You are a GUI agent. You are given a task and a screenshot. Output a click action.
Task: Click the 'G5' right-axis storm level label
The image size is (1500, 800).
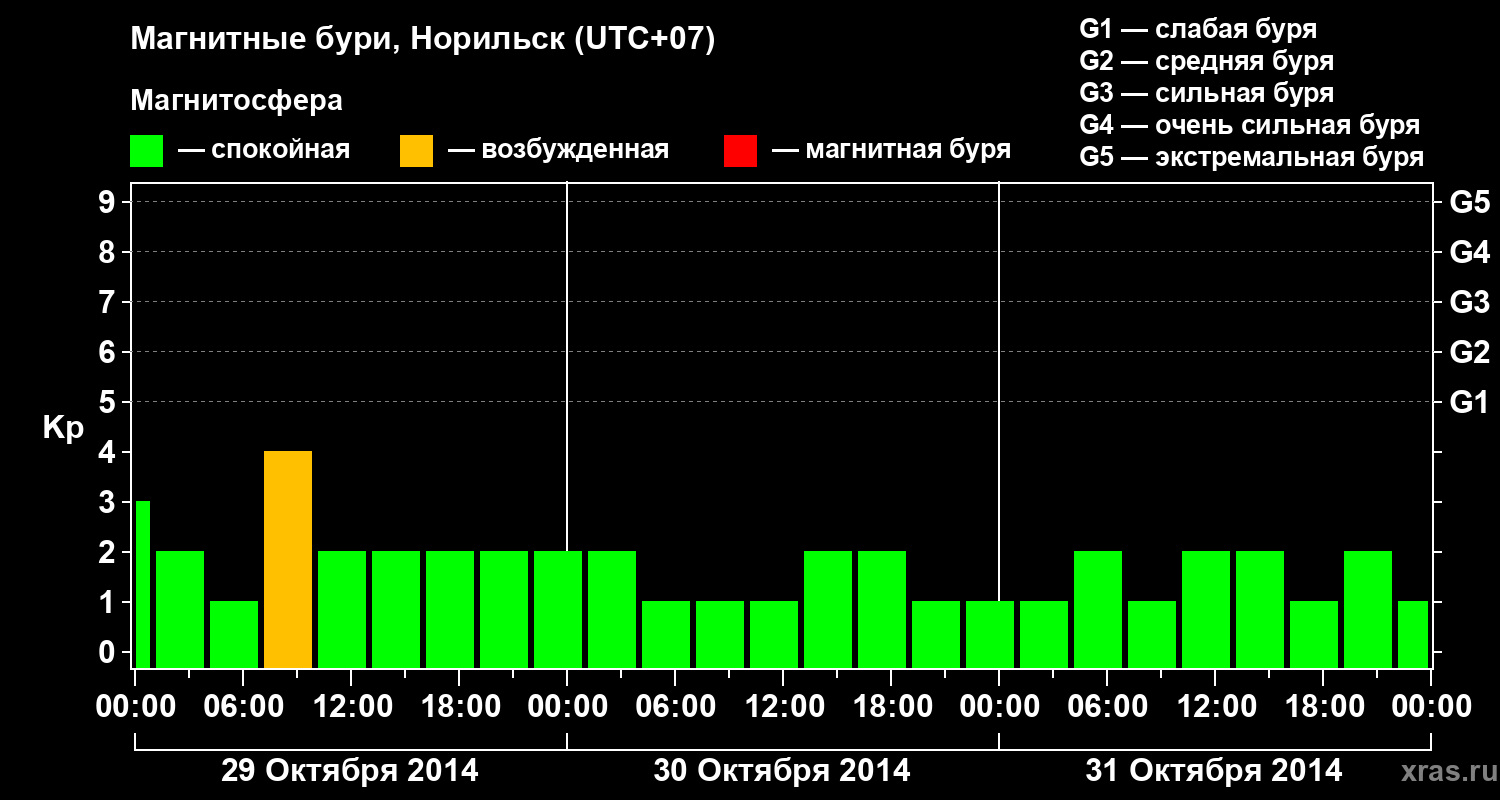pos(1469,202)
